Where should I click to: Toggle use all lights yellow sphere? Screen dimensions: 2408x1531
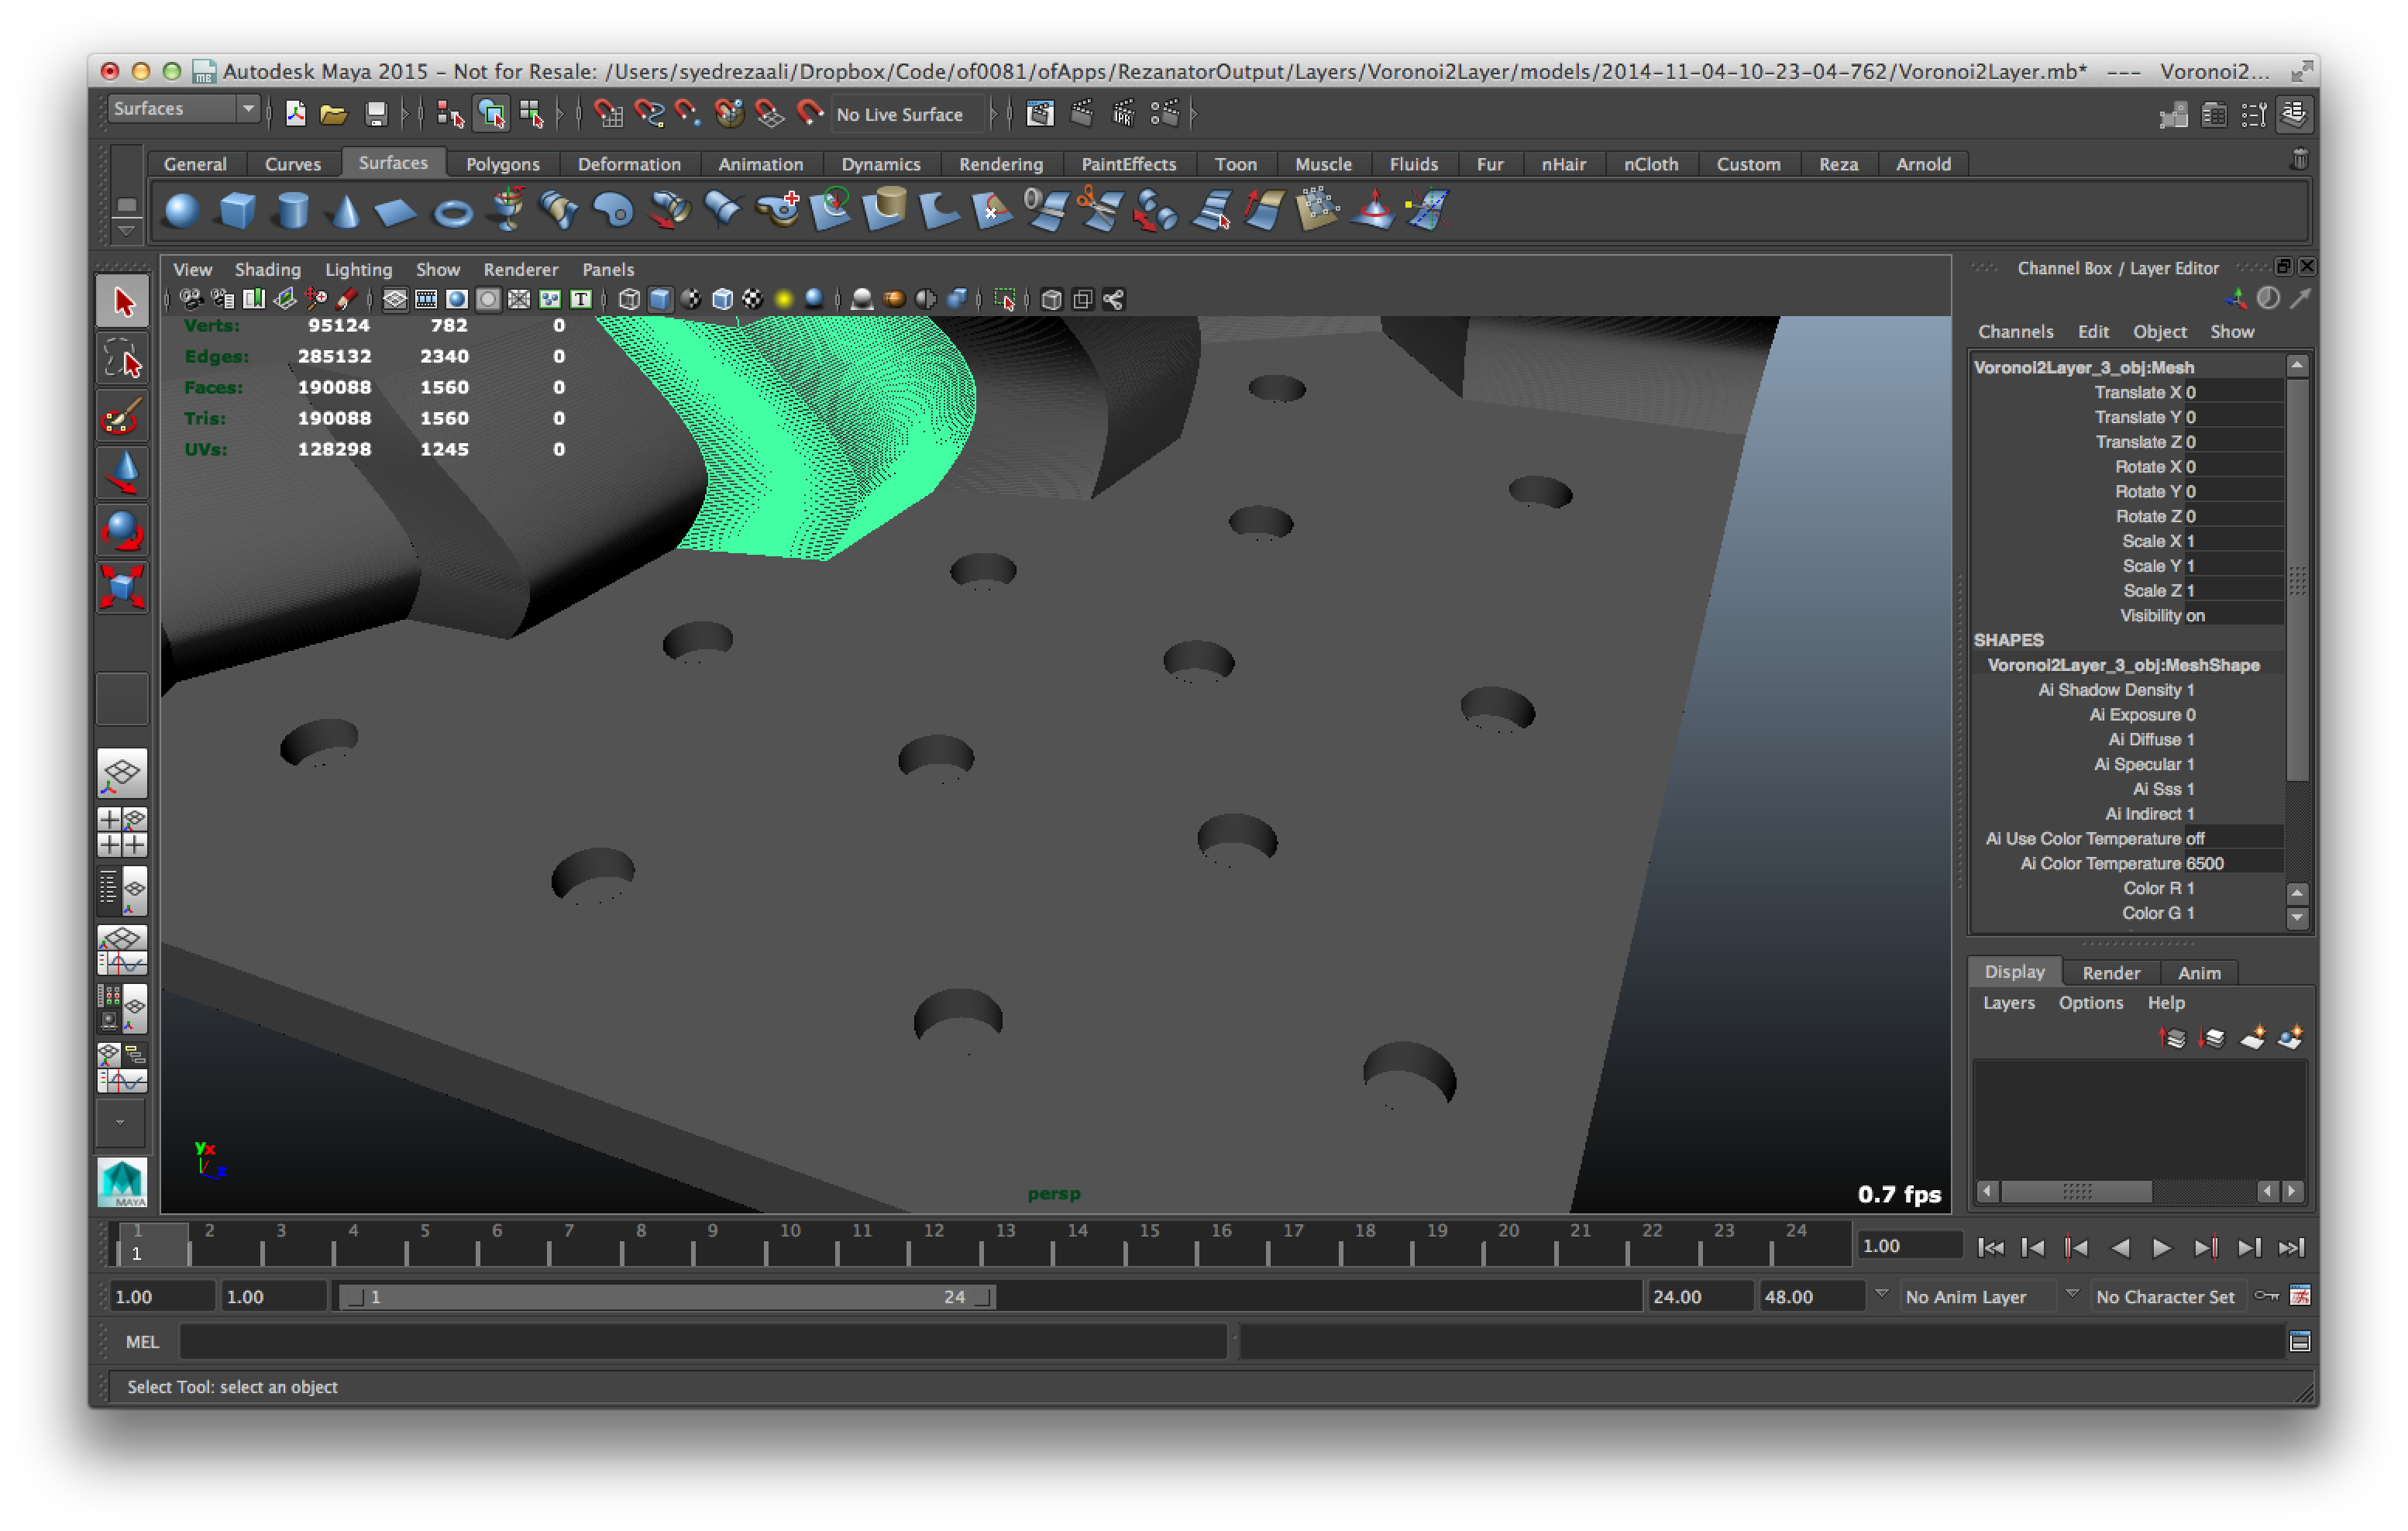(x=784, y=299)
